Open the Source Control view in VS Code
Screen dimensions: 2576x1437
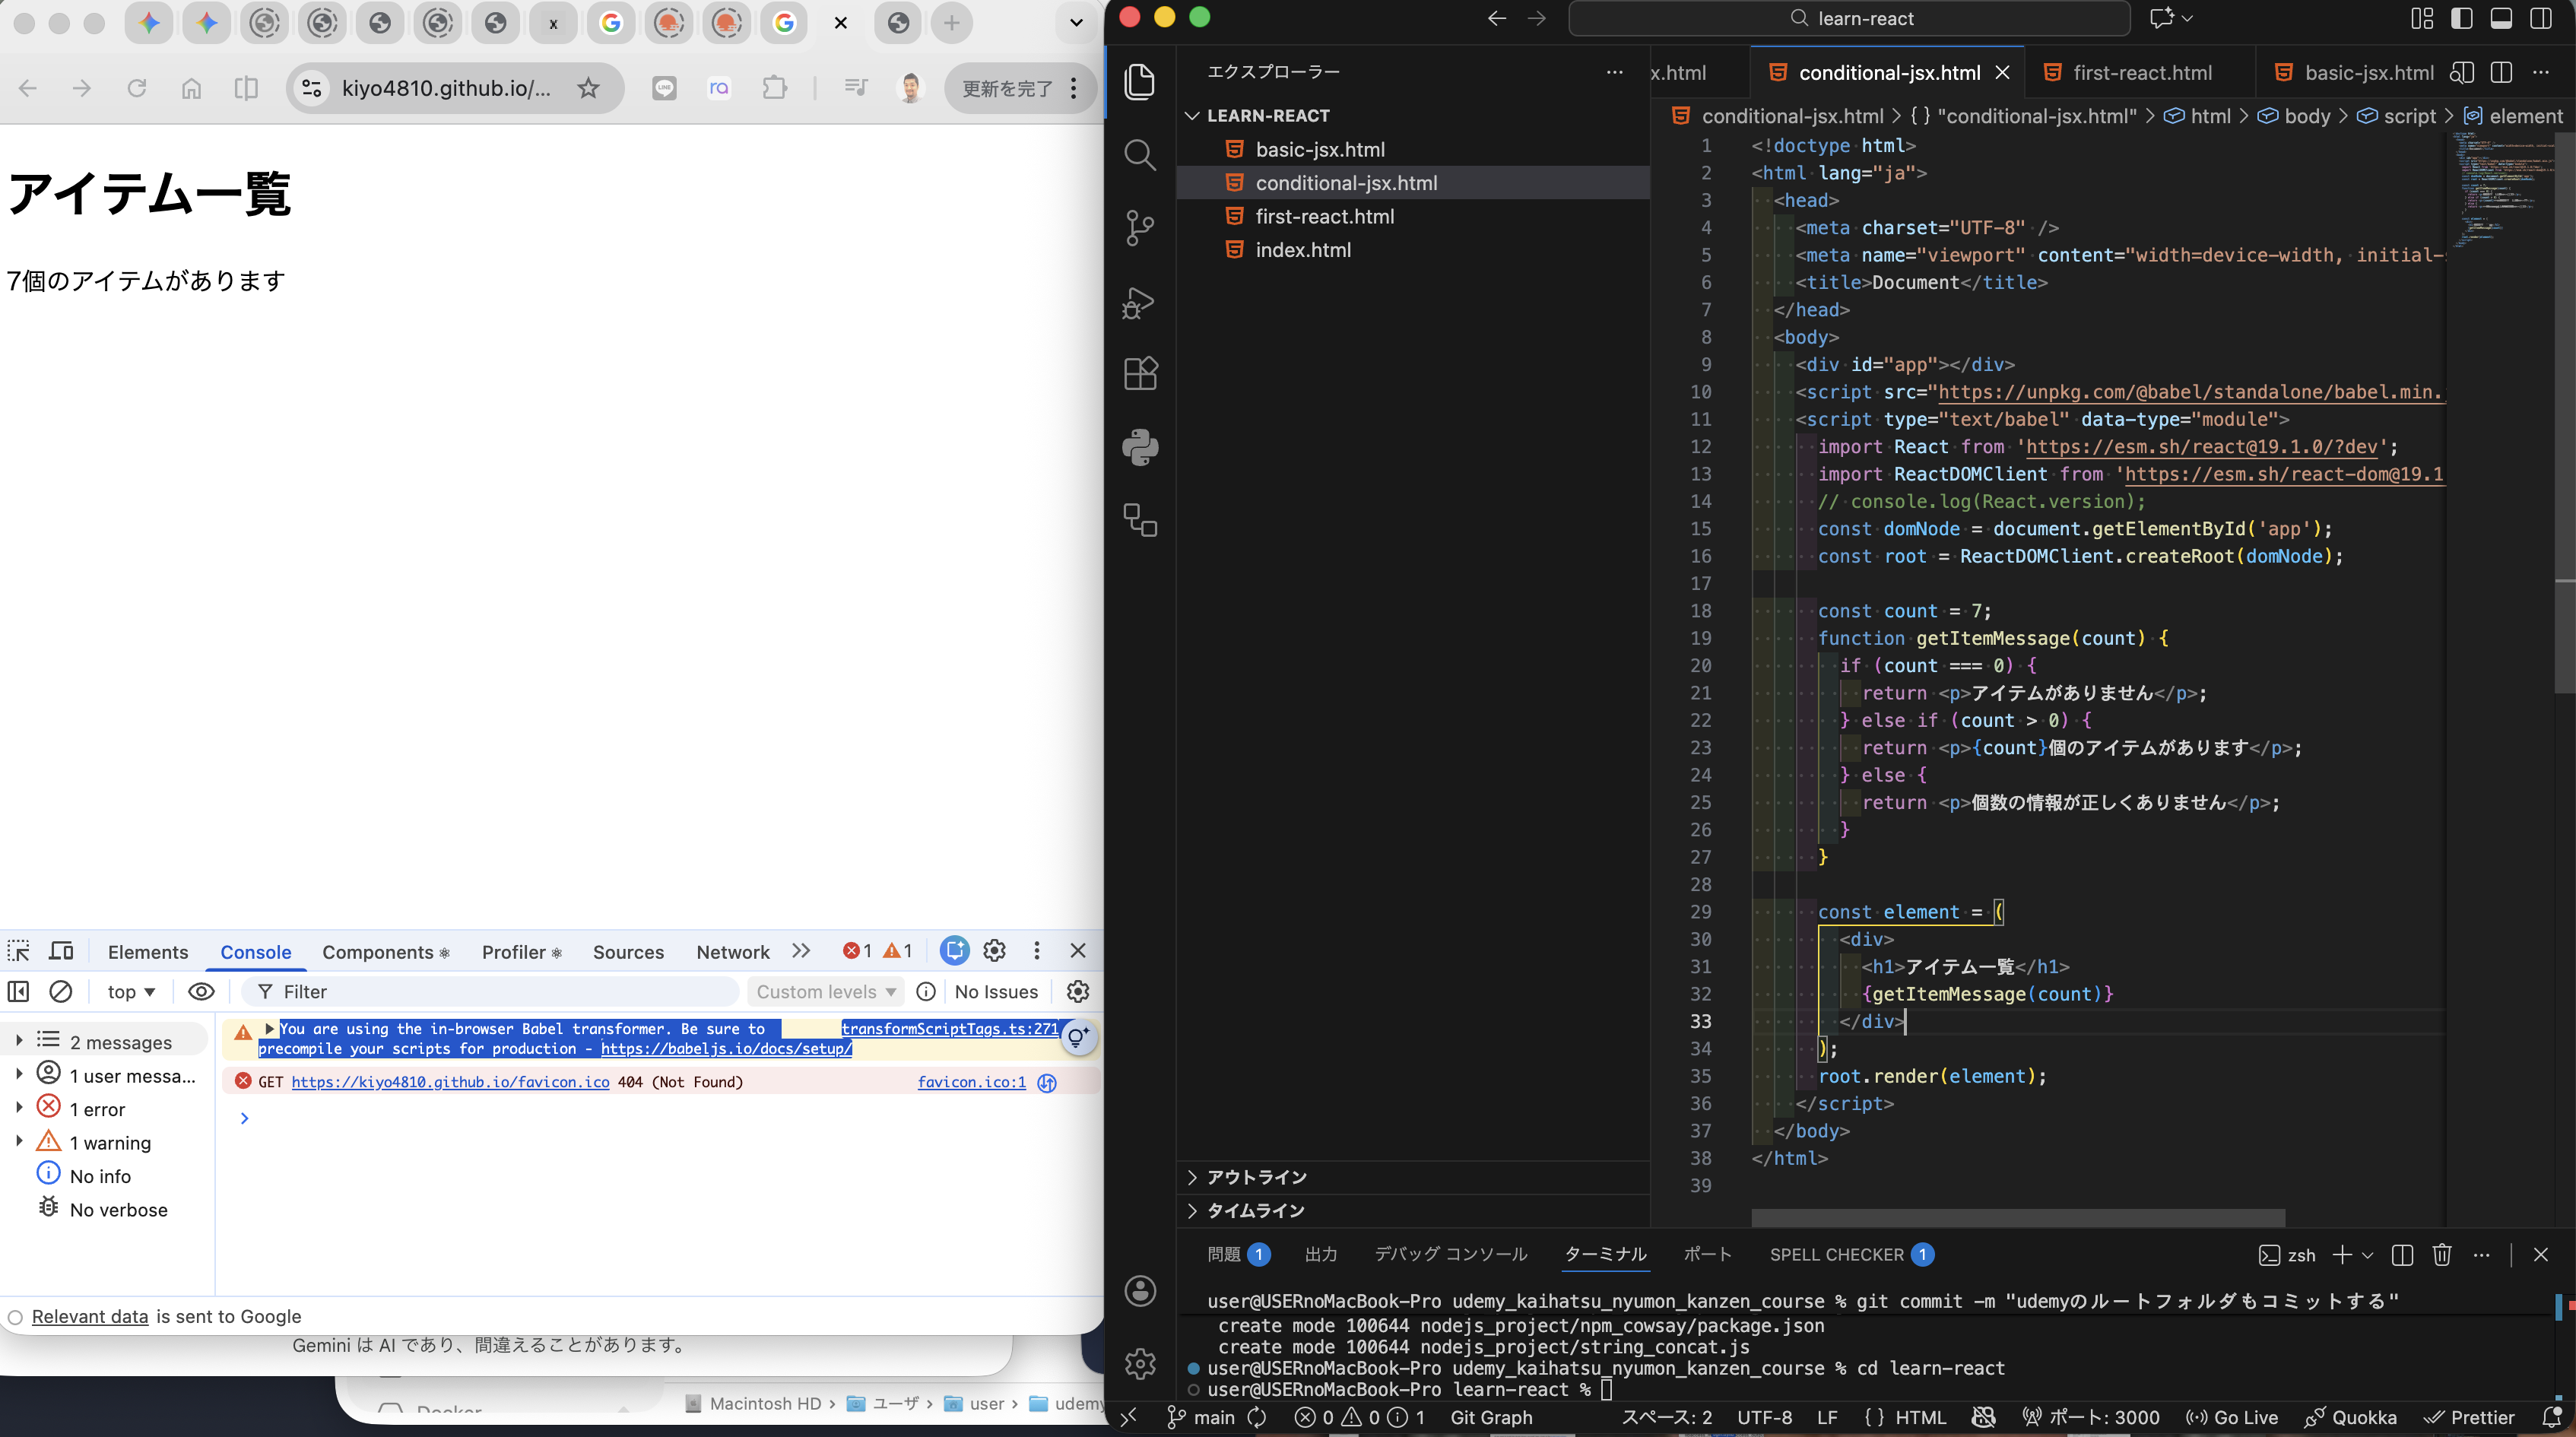click(1140, 228)
